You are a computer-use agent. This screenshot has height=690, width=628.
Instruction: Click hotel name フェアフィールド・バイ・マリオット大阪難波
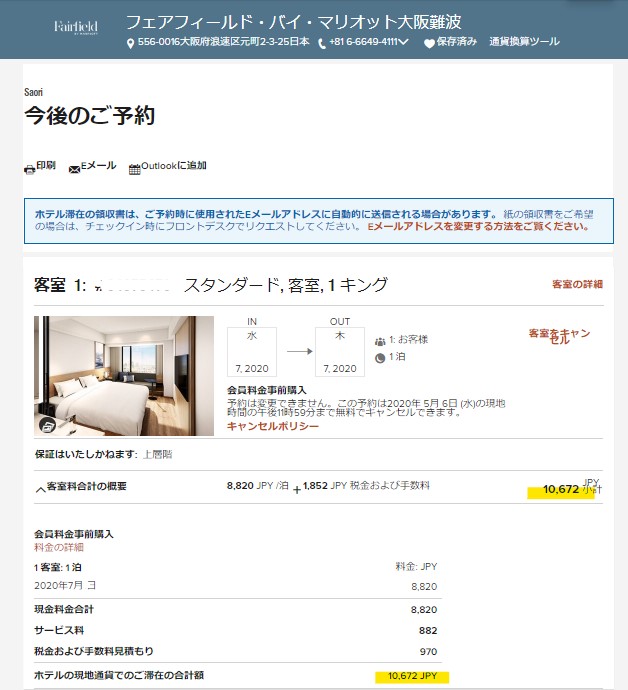(x=294, y=22)
